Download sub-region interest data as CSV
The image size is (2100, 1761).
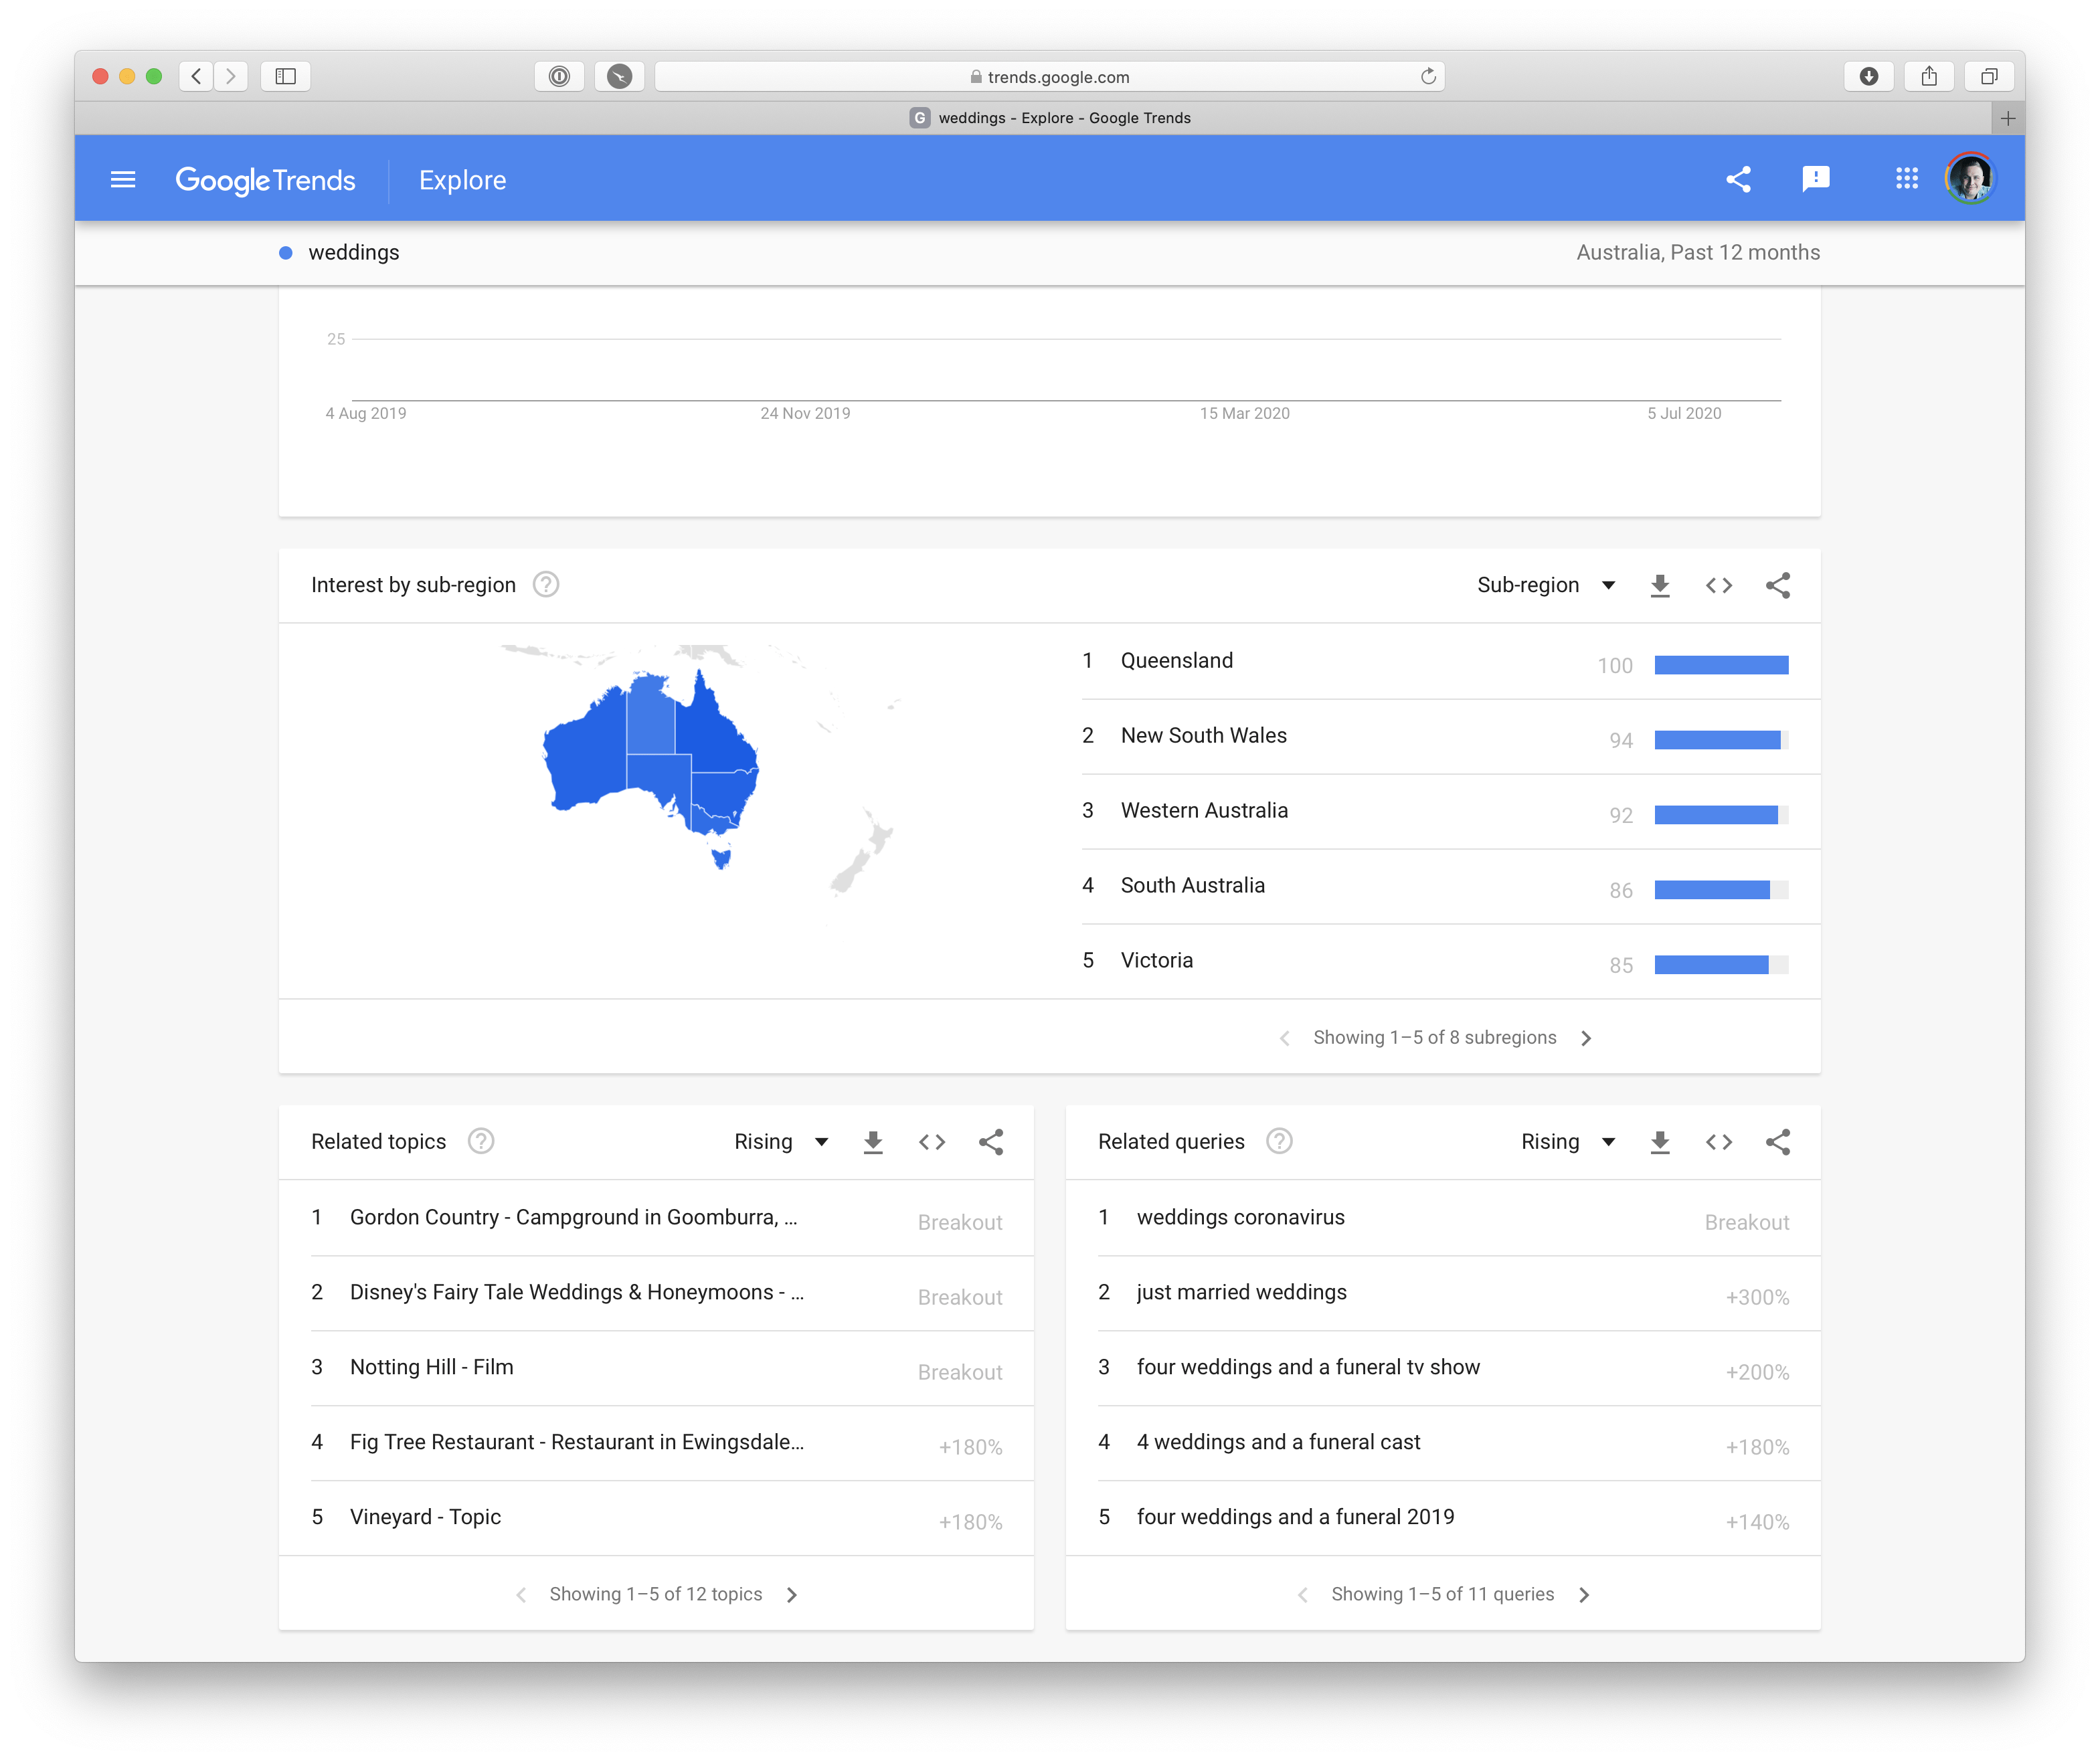(1660, 586)
